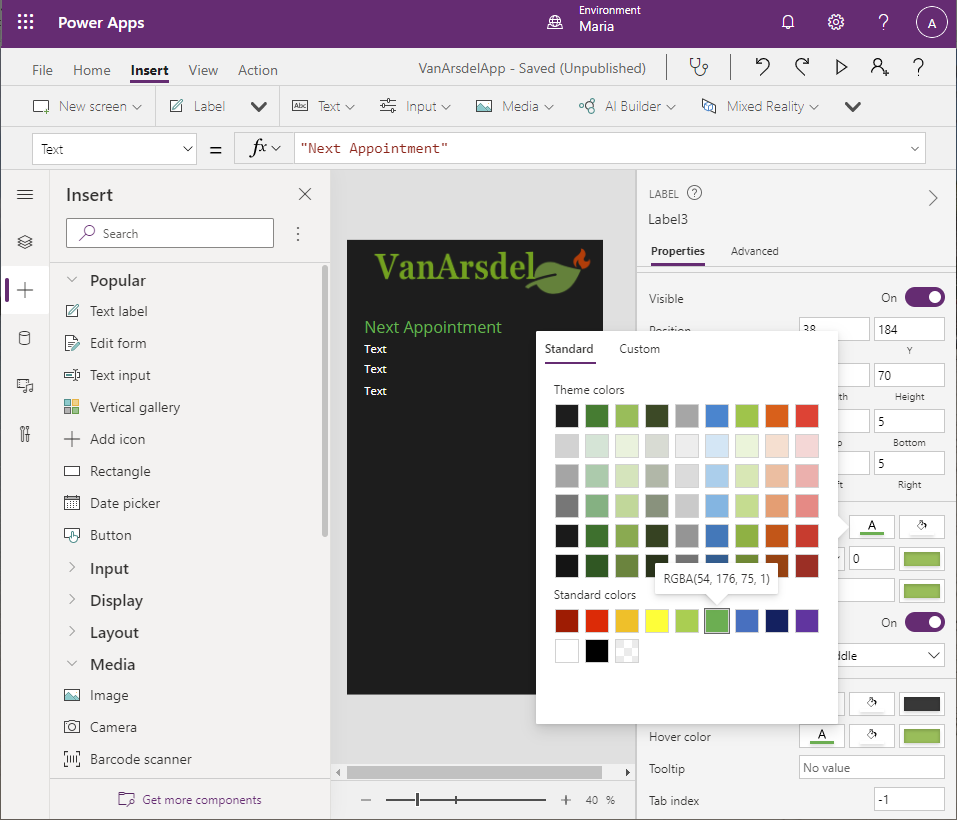Open the Tree view layers icon
Image resolution: width=957 pixels, height=820 pixels.
25,242
